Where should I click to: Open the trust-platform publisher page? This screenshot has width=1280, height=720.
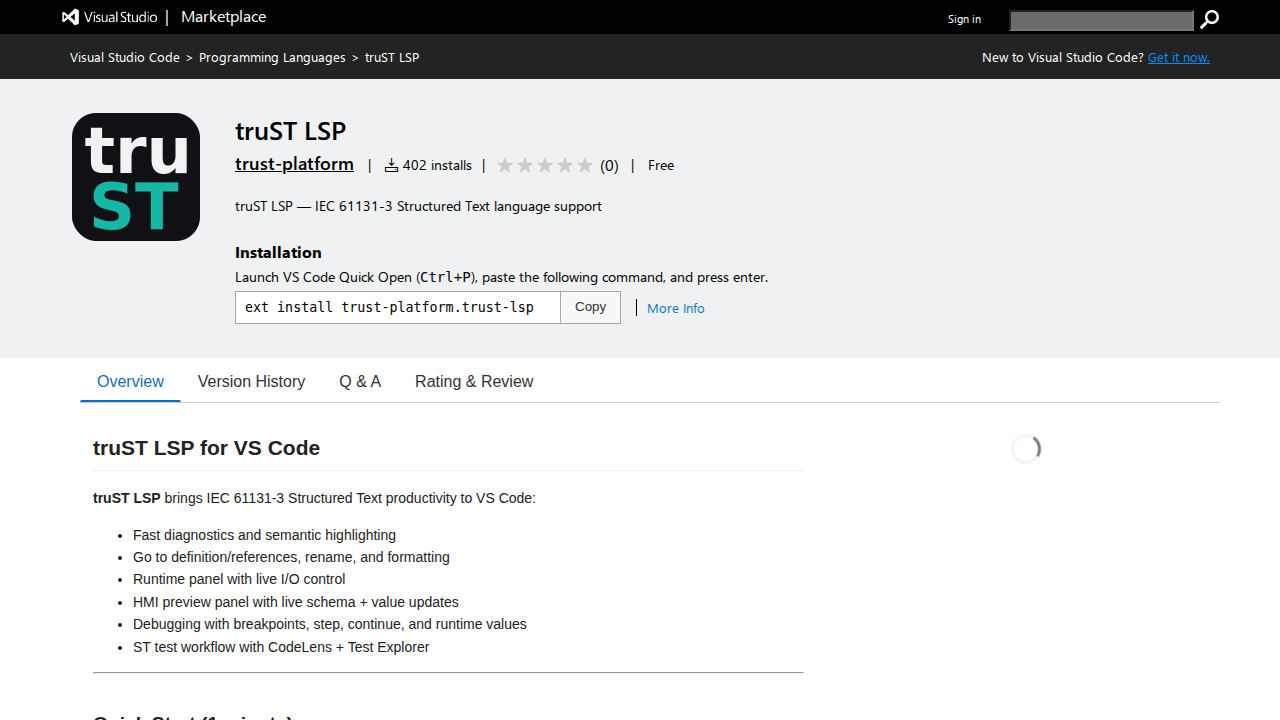pos(294,163)
